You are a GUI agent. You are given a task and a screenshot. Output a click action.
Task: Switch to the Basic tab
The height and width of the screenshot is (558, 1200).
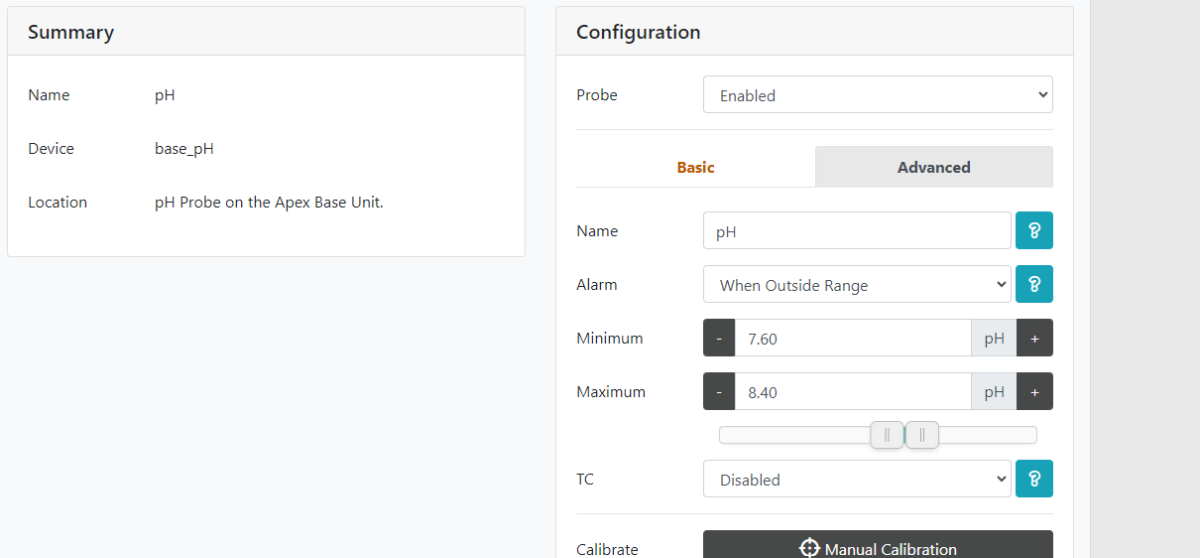[x=696, y=167]
